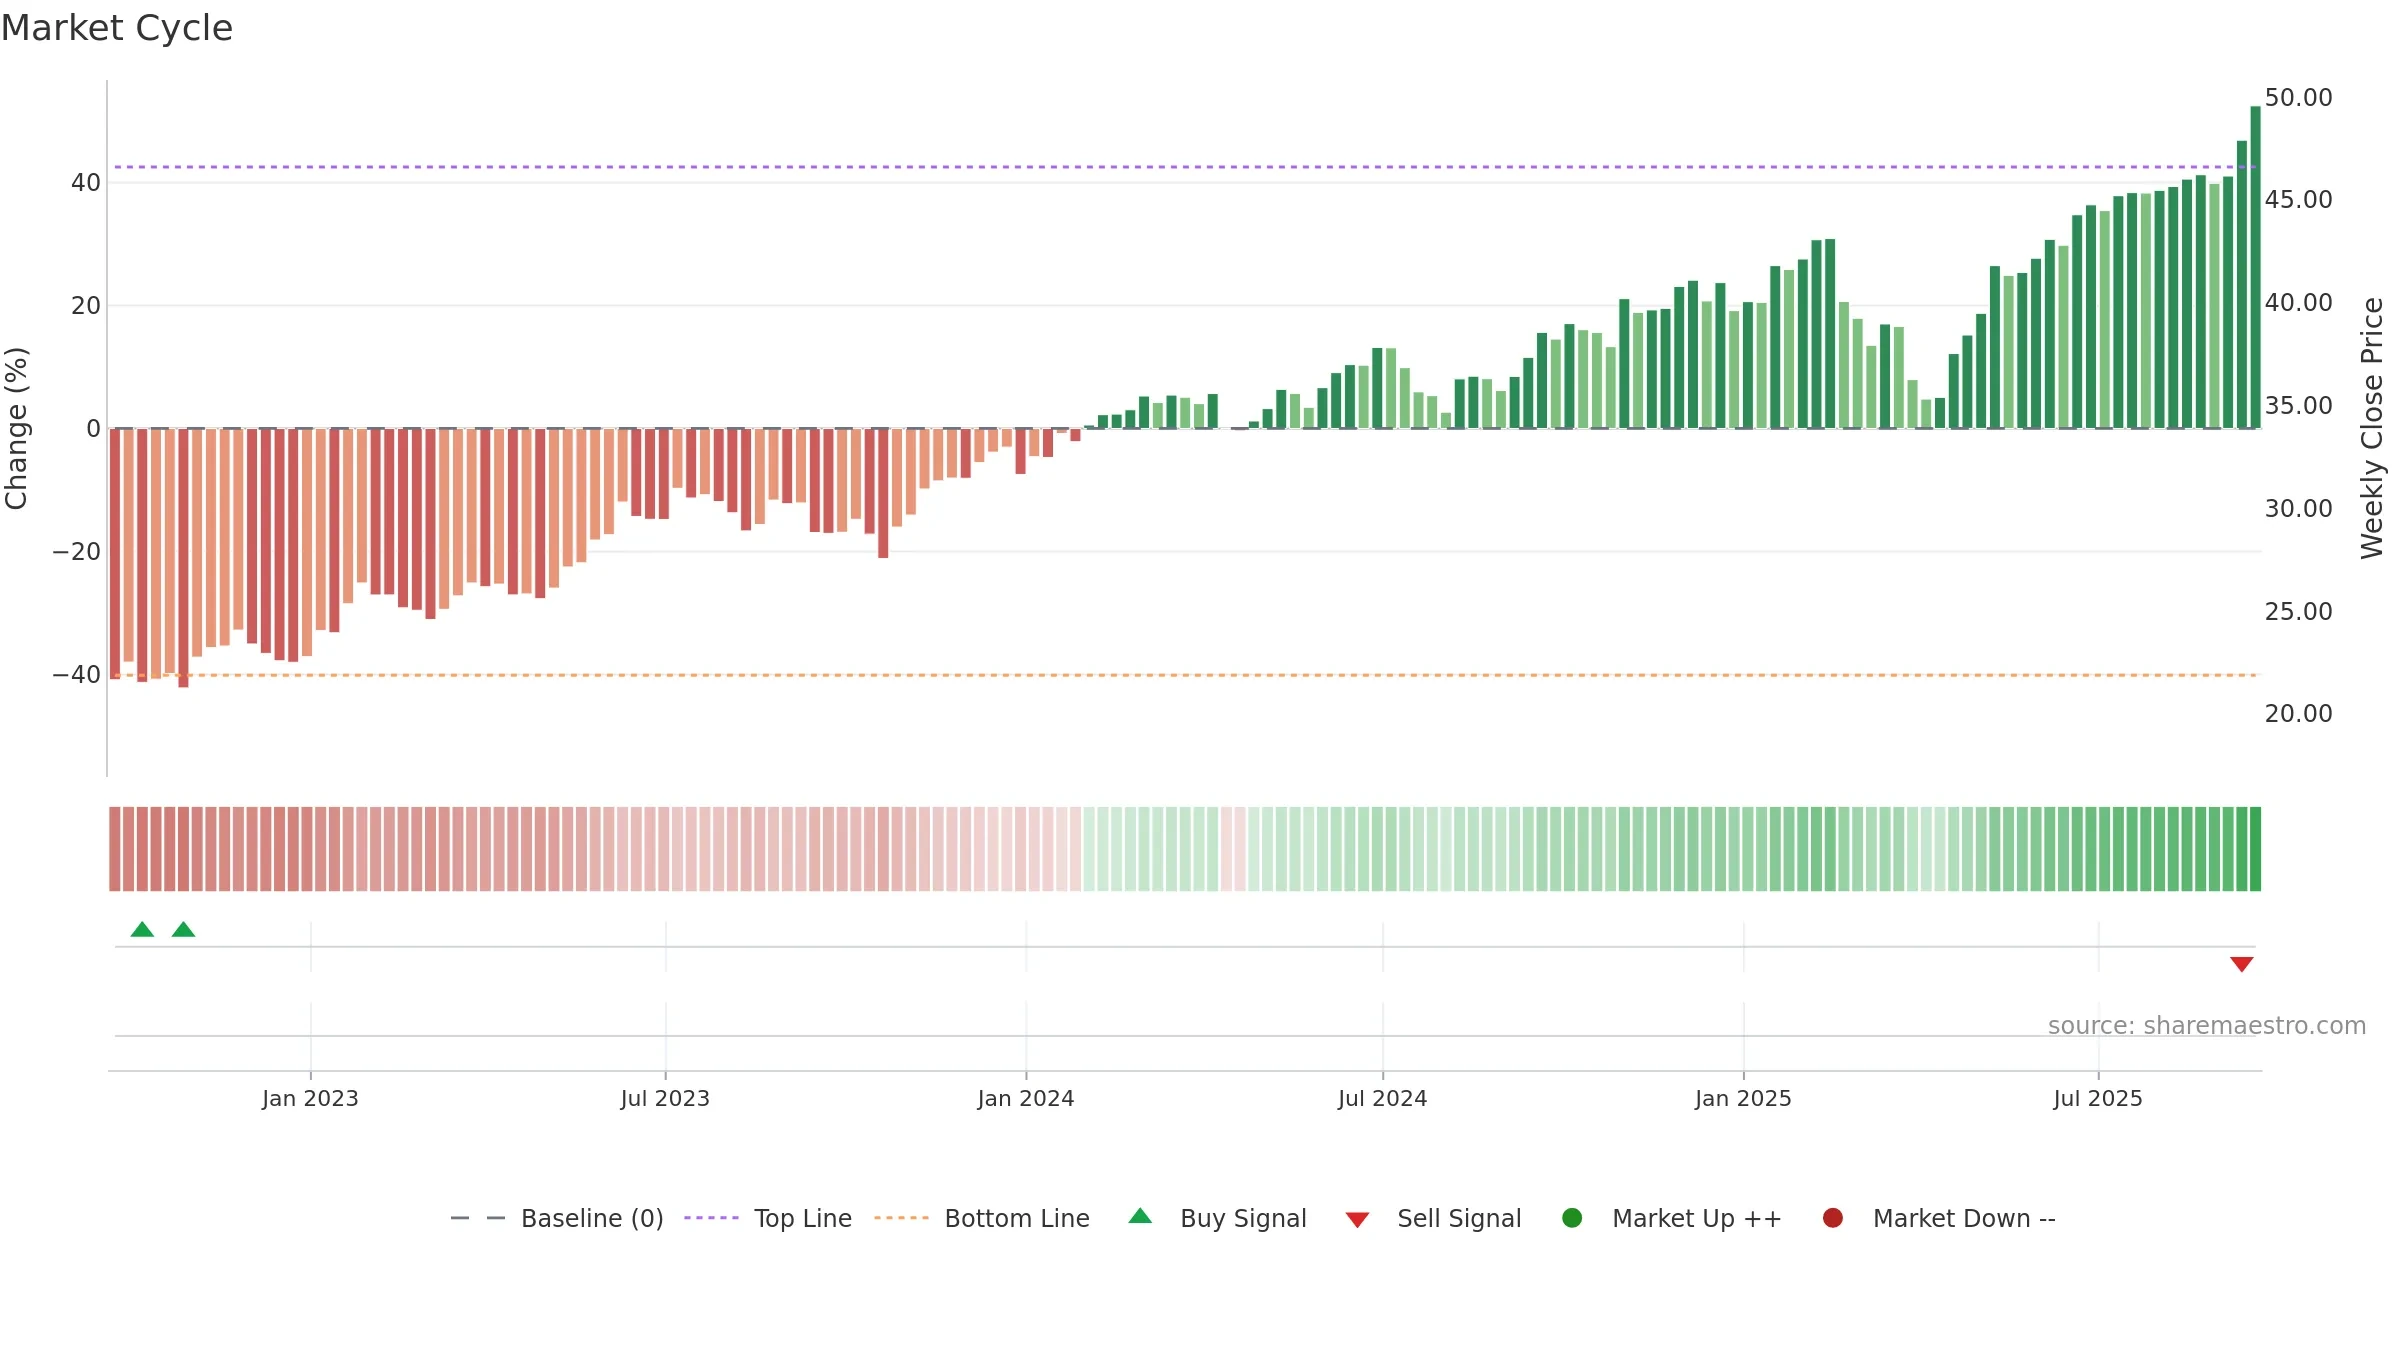Click the 25.00 price axis label

[2298, 611]
